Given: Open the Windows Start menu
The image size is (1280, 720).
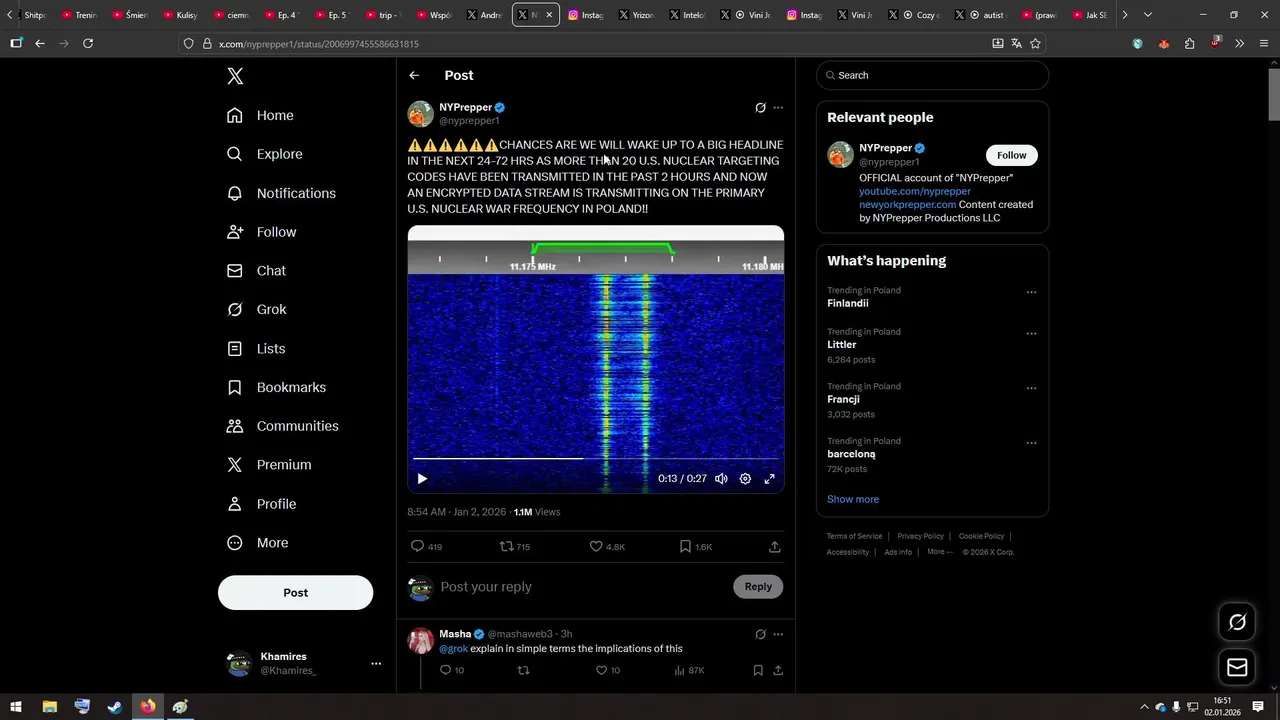Looking at the screenshot, I should [16, 707].
